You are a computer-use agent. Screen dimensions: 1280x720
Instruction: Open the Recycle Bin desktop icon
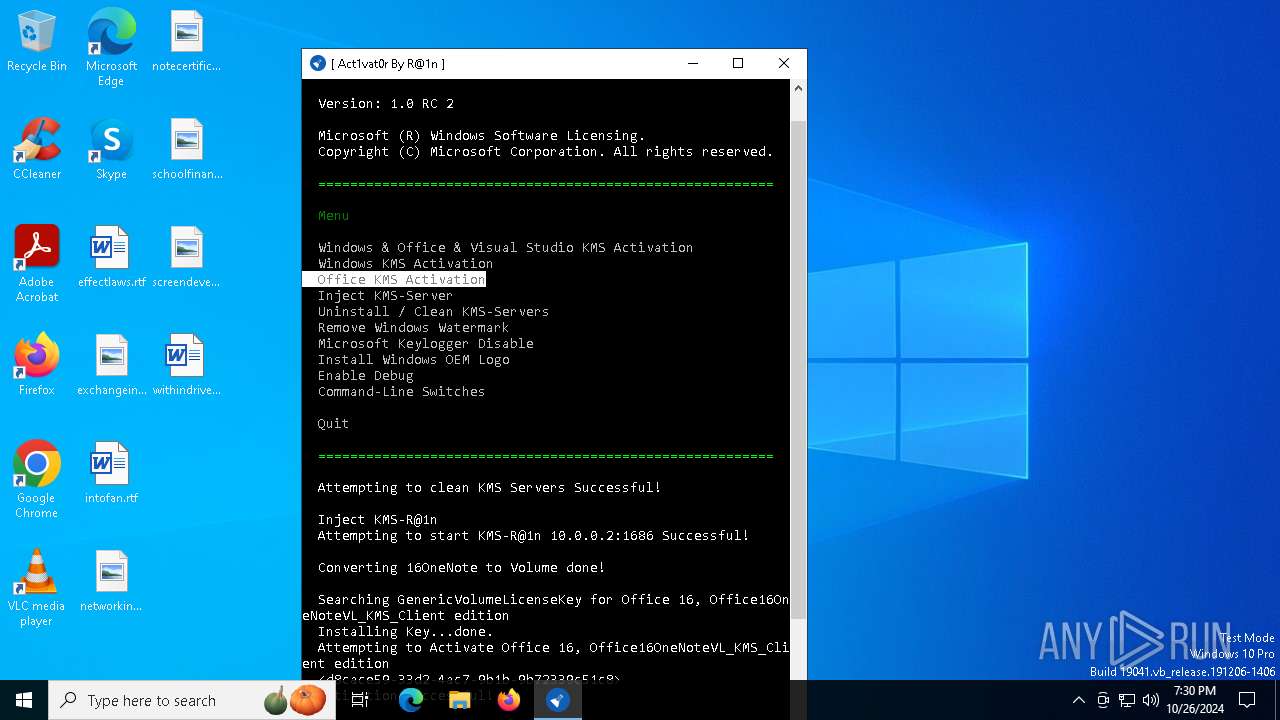pyautogui.click(x=37, y=42)
